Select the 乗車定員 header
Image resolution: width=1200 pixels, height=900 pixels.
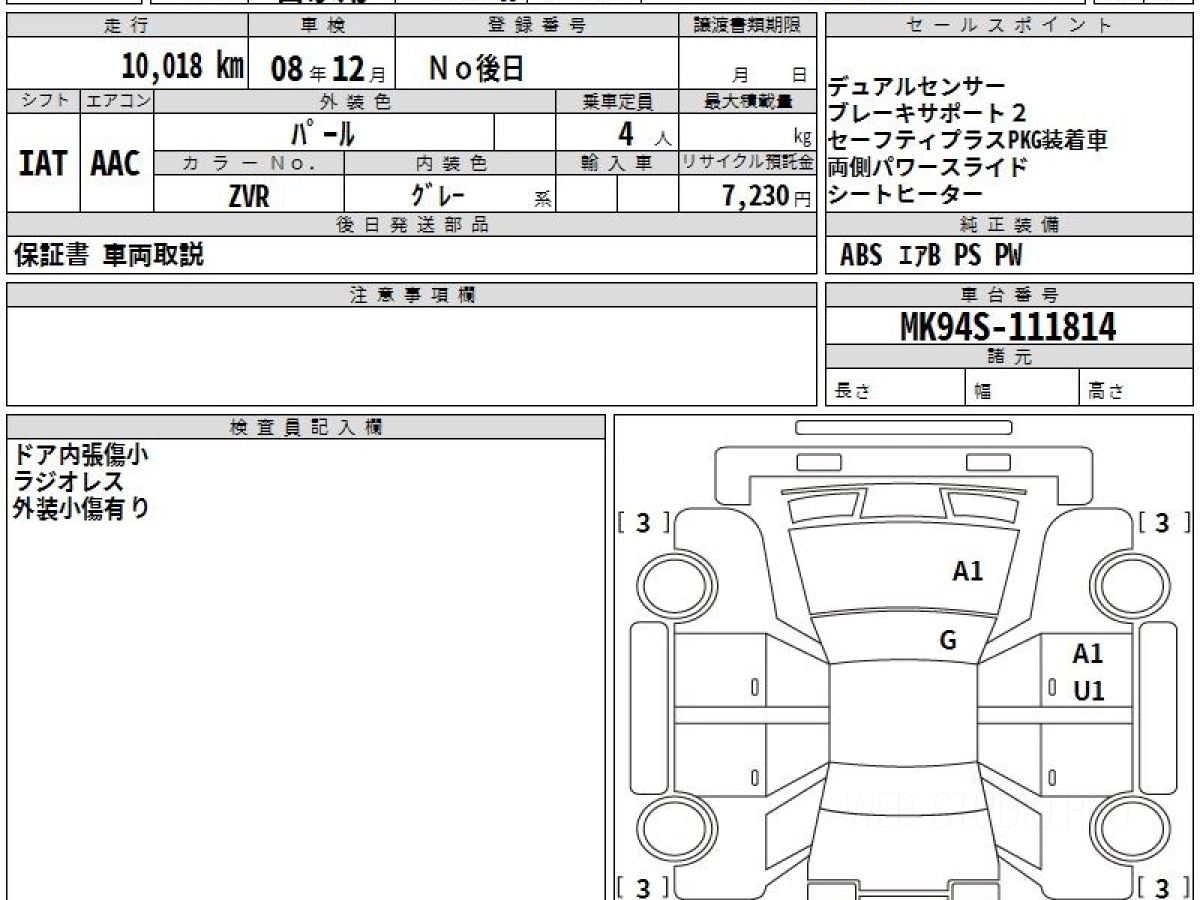coord(617,101)
